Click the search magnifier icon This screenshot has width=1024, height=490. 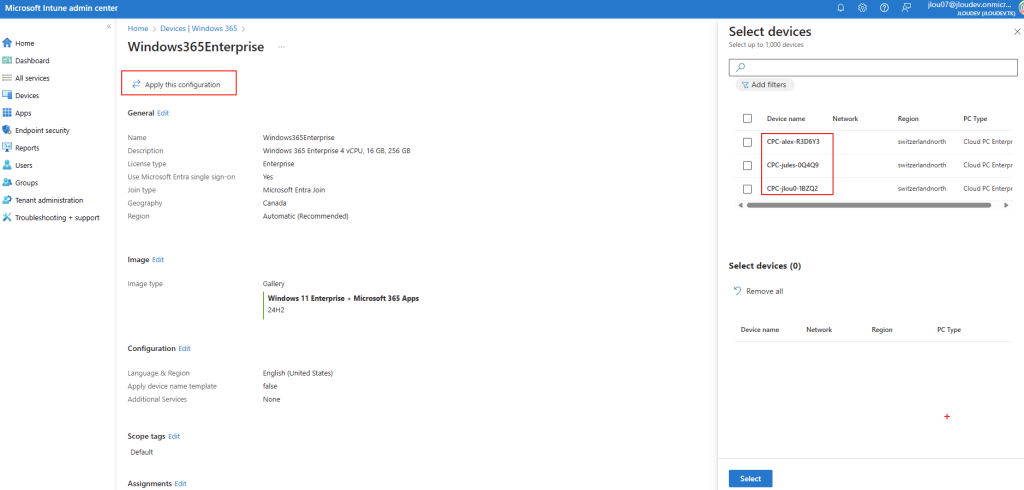pos(740,67)
